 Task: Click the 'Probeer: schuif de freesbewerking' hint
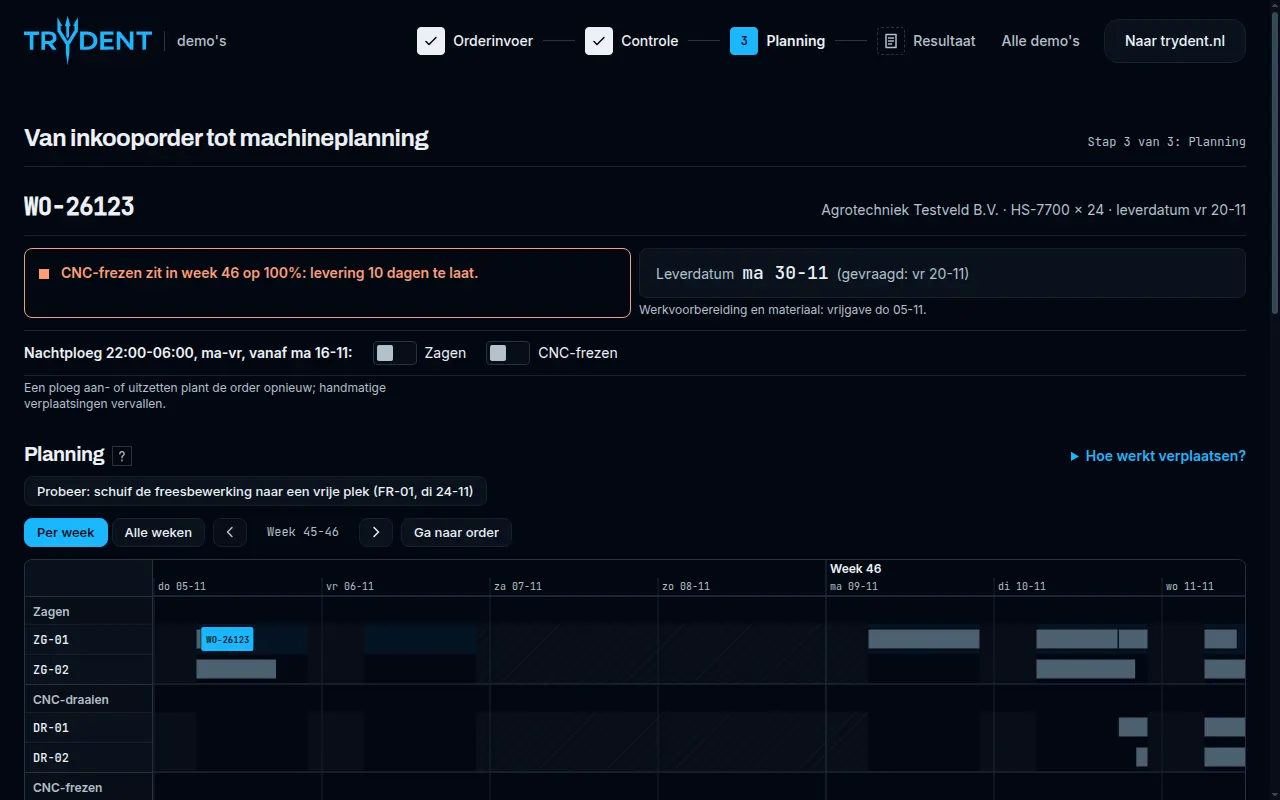255,491
